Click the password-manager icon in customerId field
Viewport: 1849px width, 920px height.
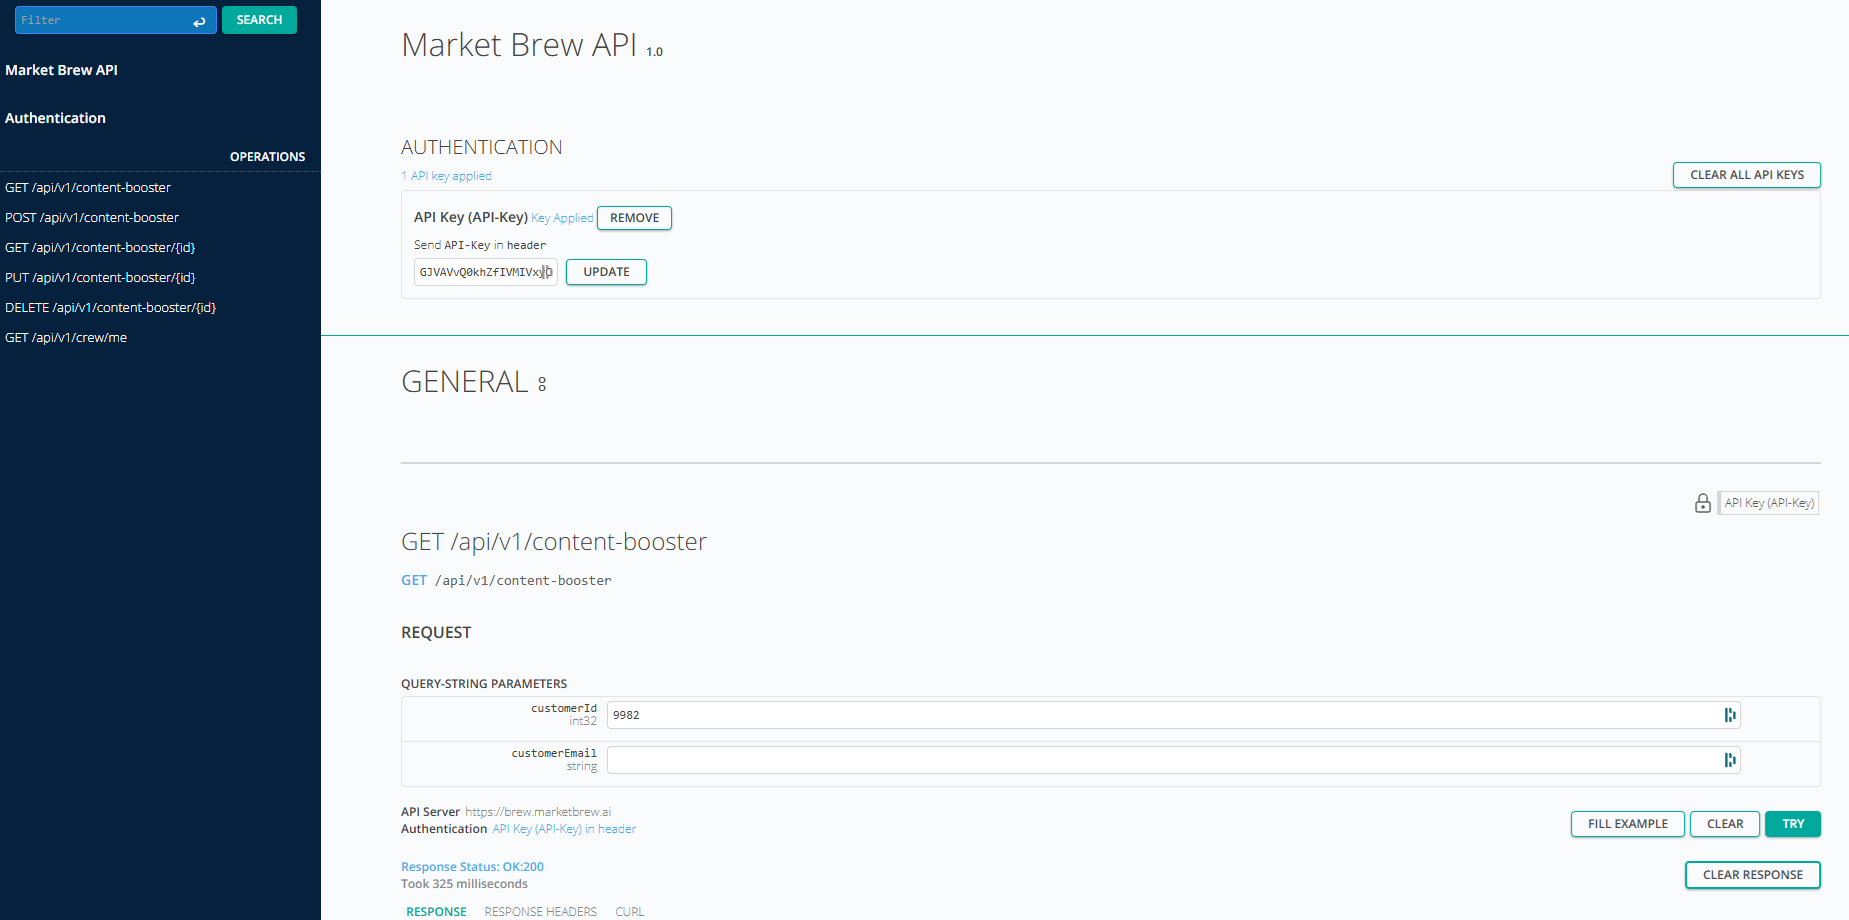[x=1729, y=715]
